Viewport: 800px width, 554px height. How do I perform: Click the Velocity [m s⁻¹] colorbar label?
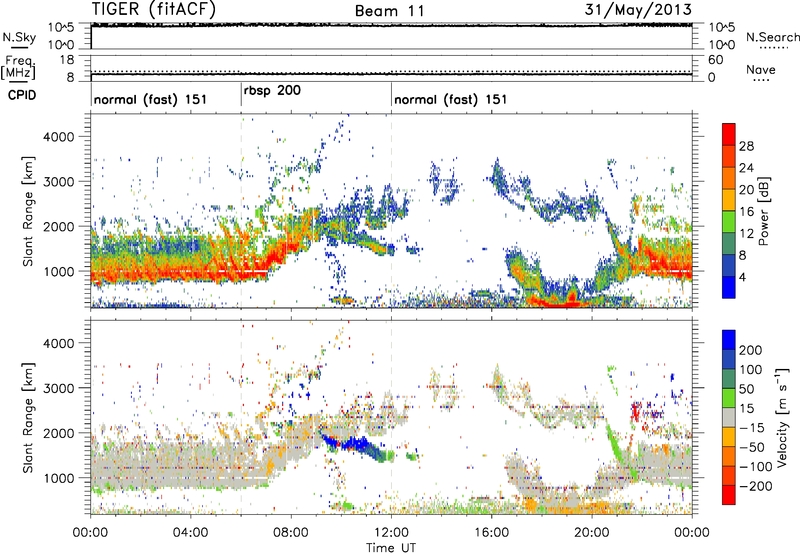pyautogui.click(x=781, y=417)
